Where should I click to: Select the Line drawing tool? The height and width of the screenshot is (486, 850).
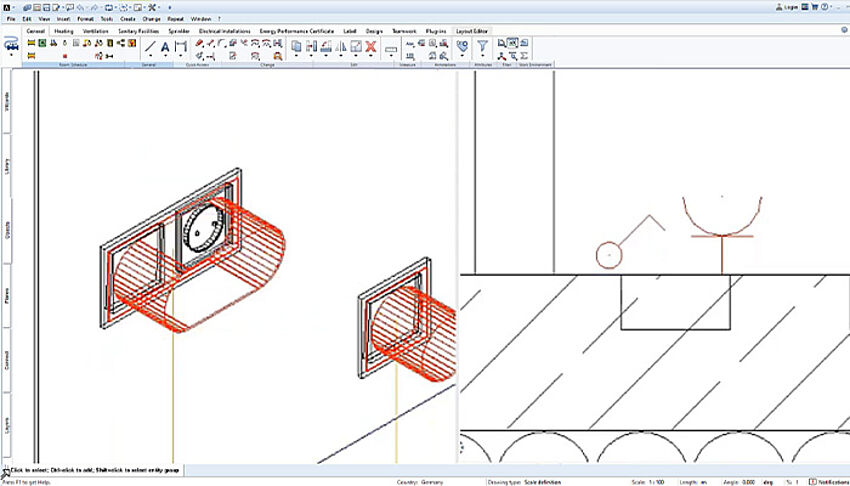(x=150, y=46)
